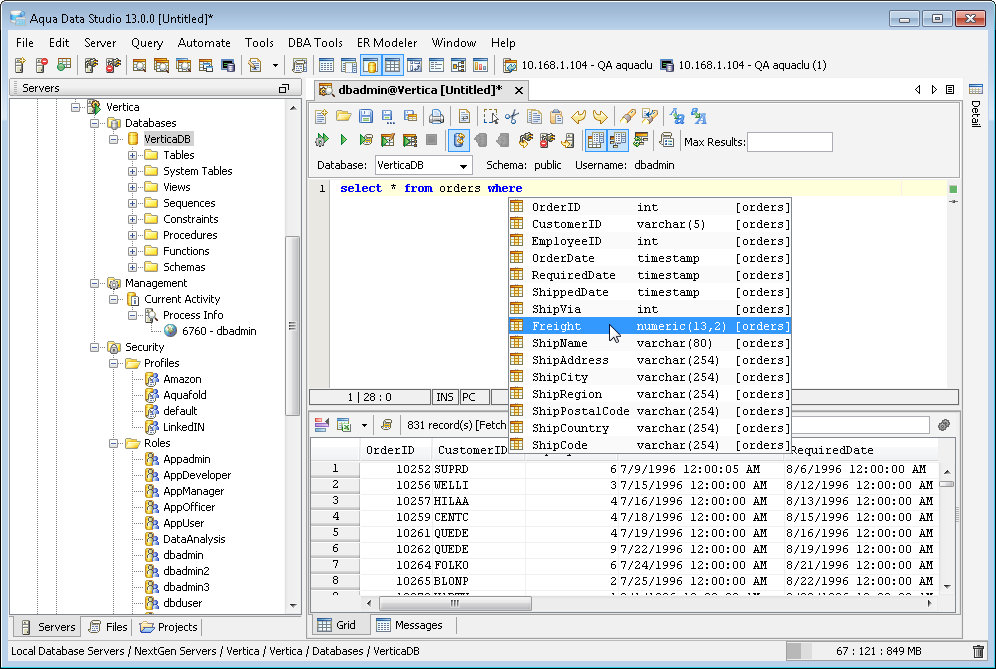Screen dimensions: 996x669
Task: Click the results horizontal scrollbar thumb
Action: coord(455,603)
